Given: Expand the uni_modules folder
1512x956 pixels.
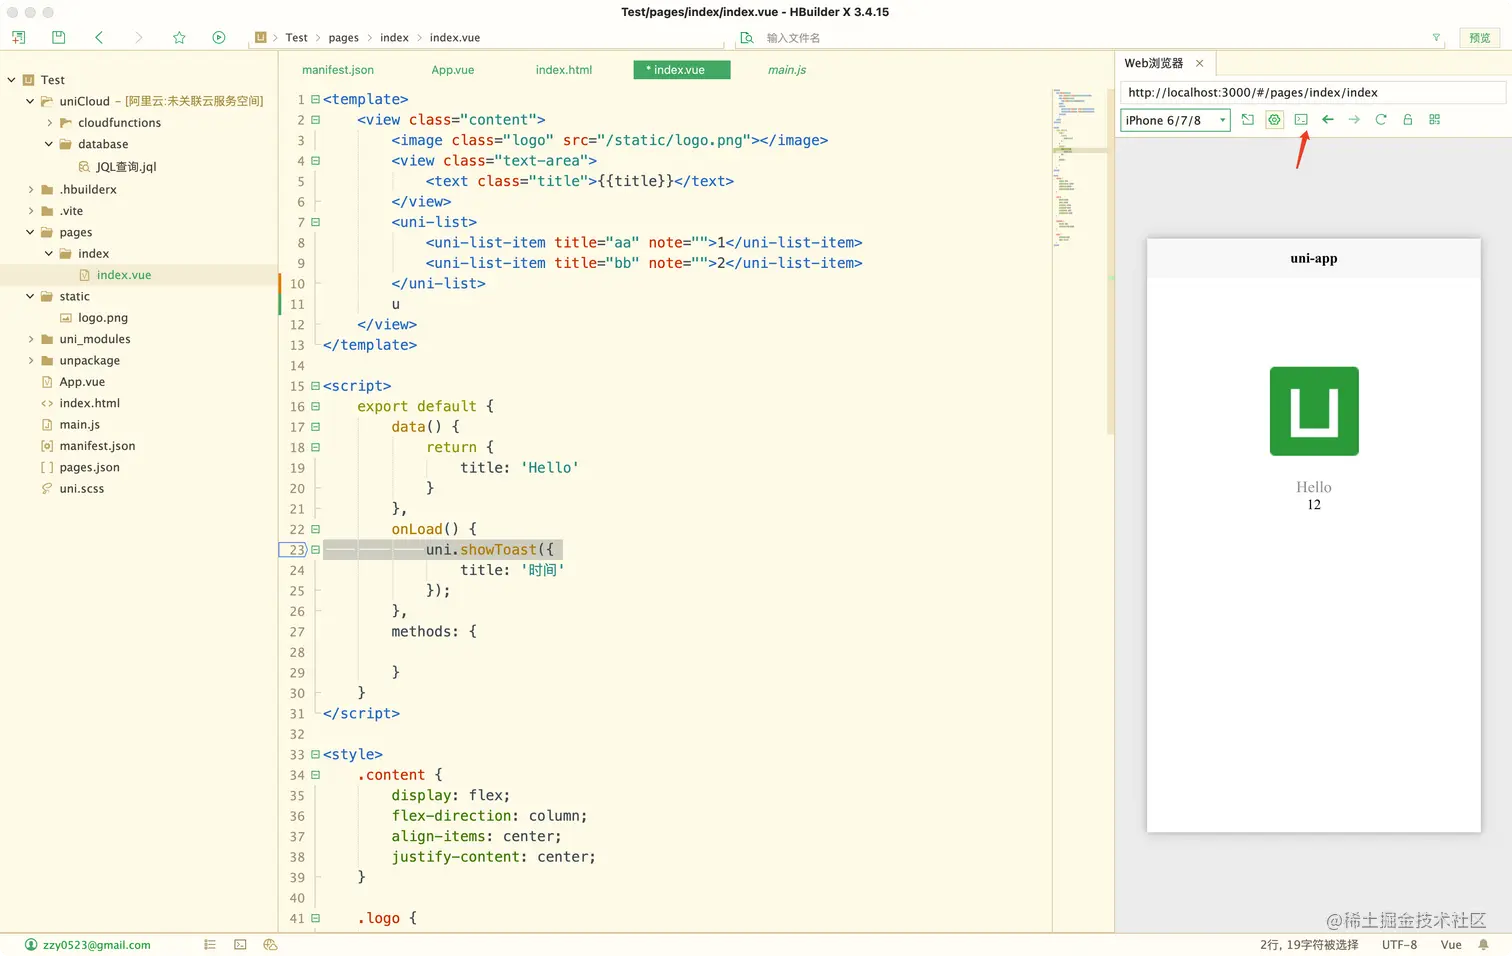Looking at the screenshot, I should point(30,339).
